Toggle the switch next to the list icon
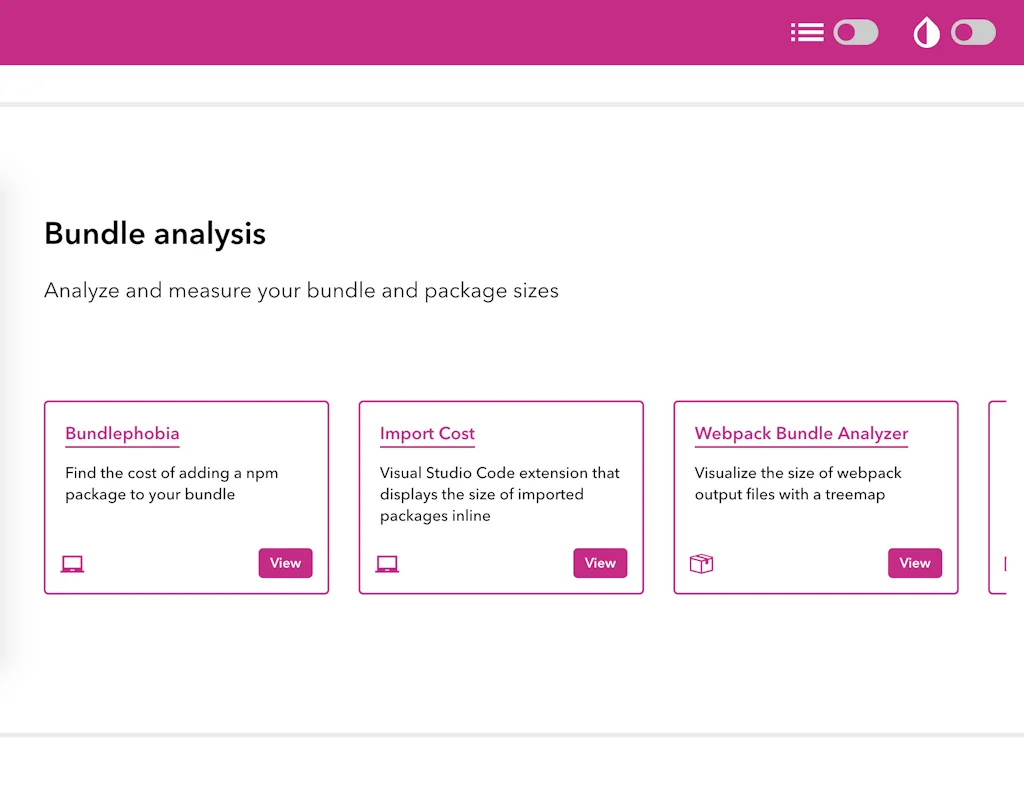The image size is (1024, 789). [x=855, y=32]
